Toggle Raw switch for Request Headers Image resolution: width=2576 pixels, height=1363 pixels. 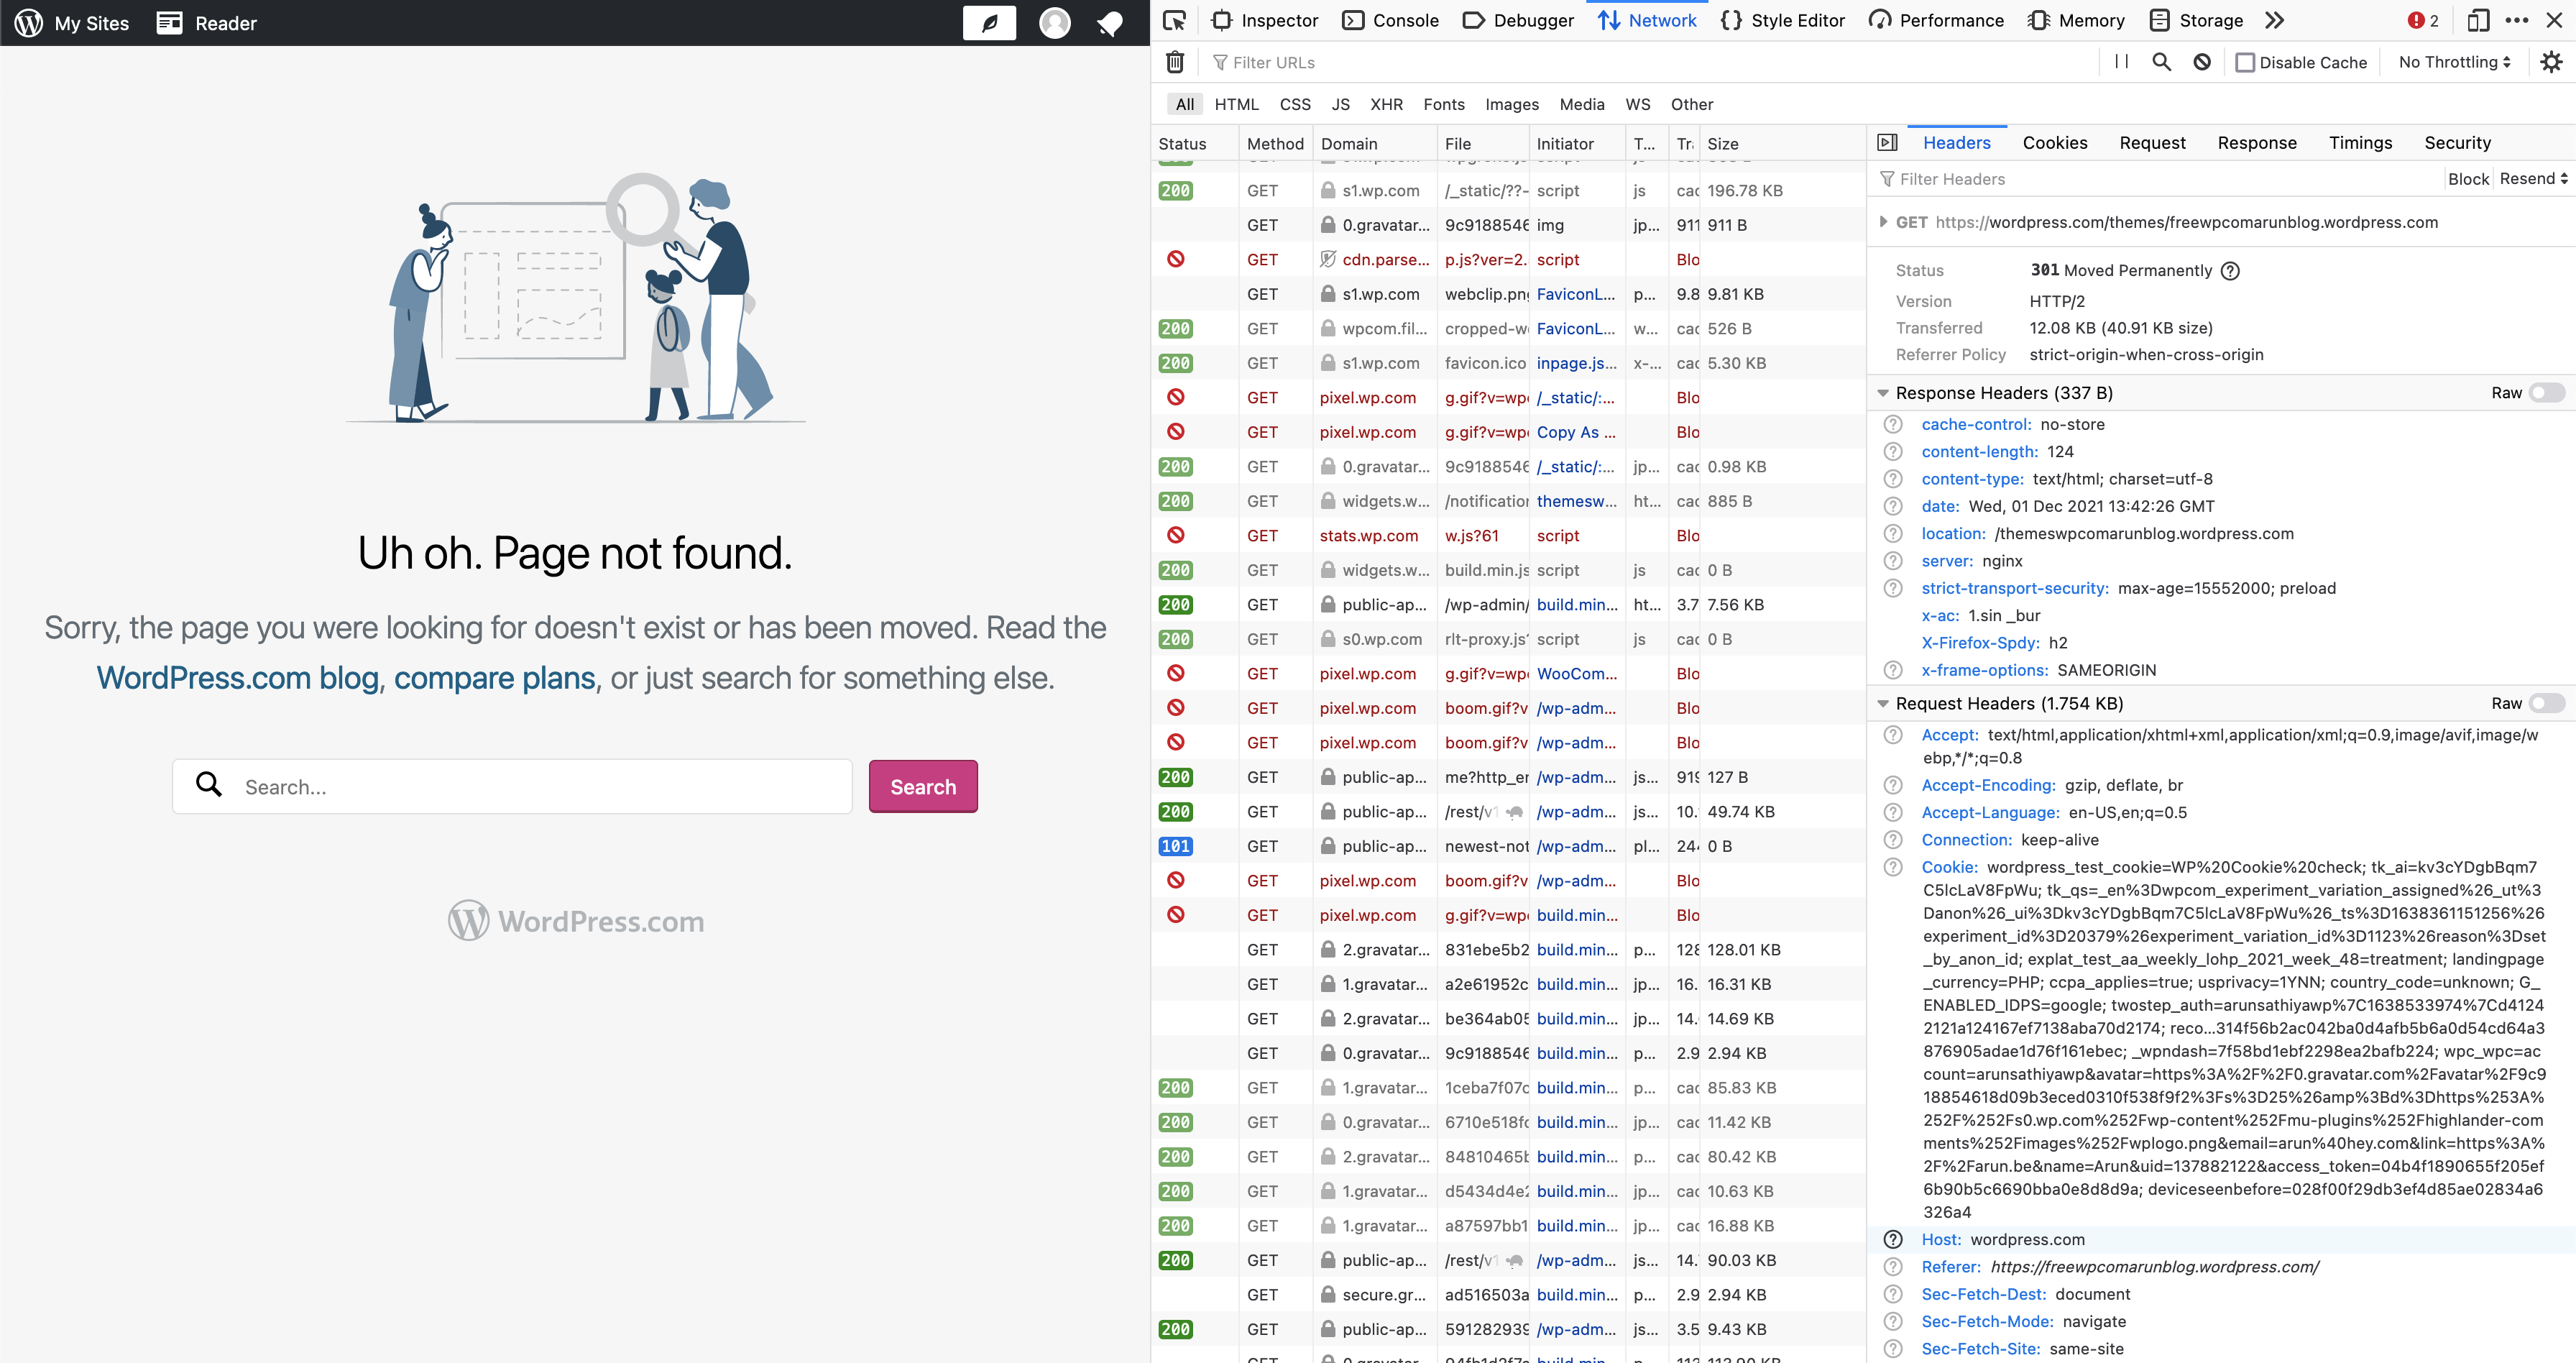[2547, 703]
